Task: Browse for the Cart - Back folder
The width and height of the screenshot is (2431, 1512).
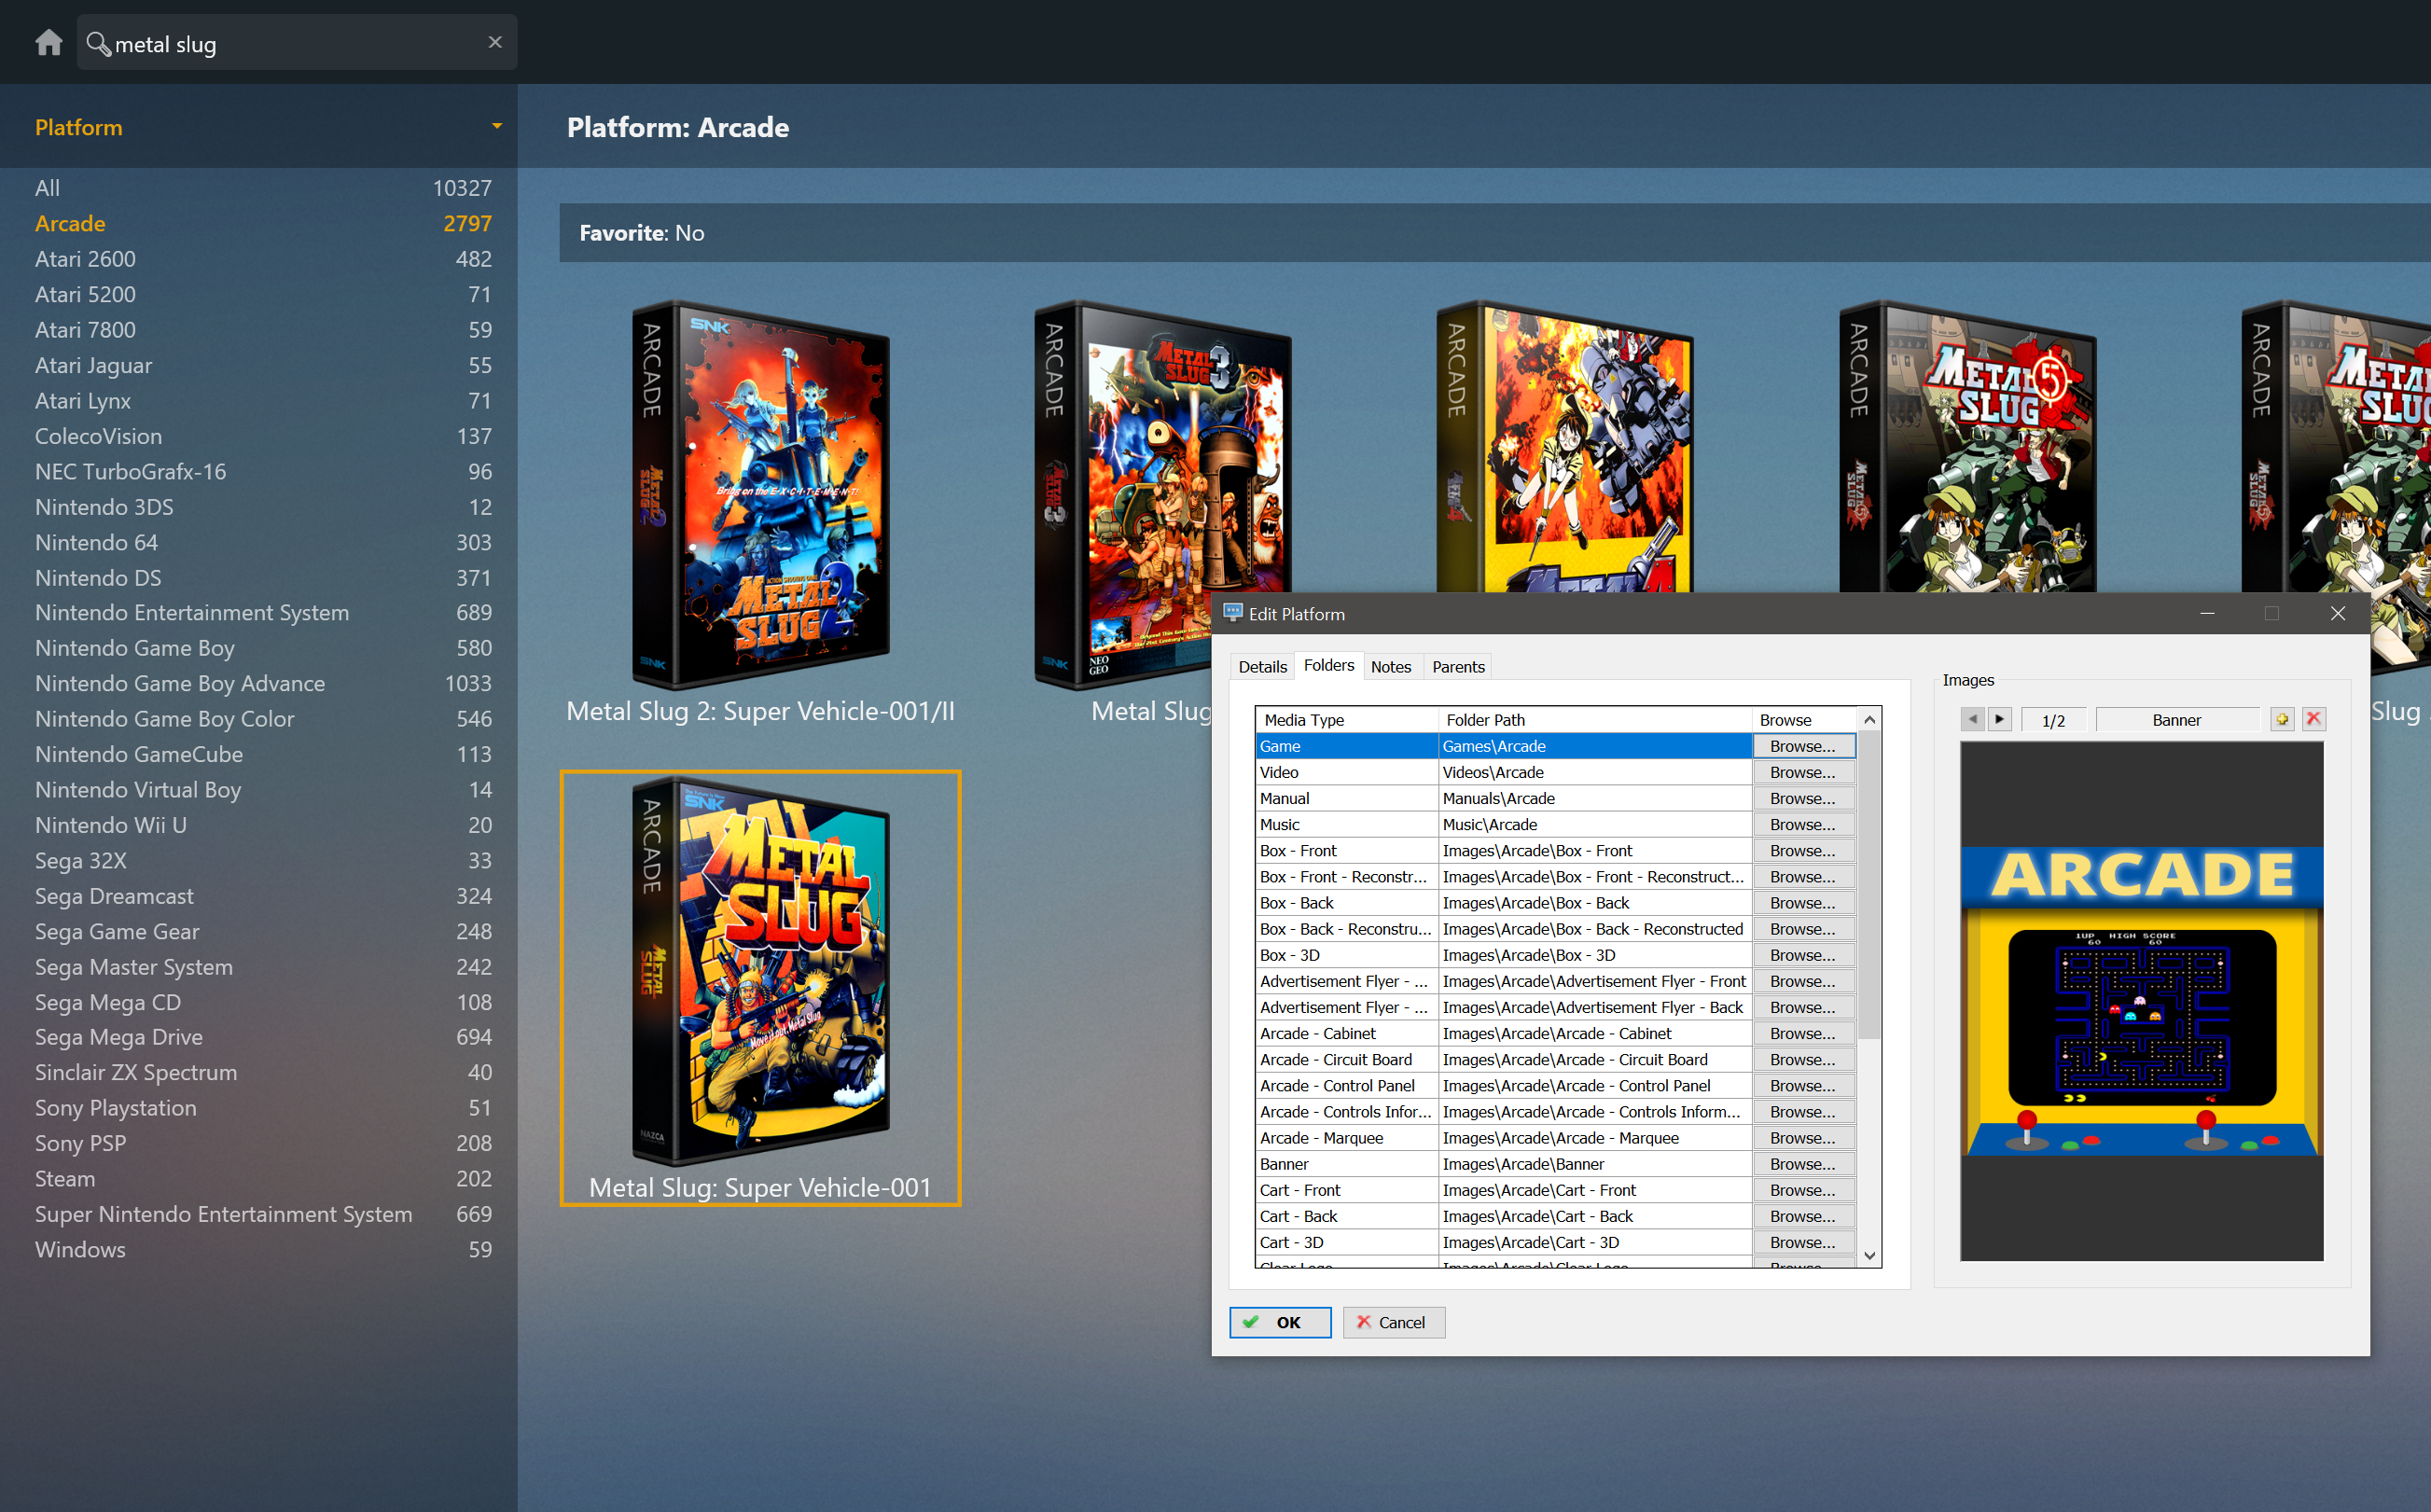Action: pos(1803,1216)
